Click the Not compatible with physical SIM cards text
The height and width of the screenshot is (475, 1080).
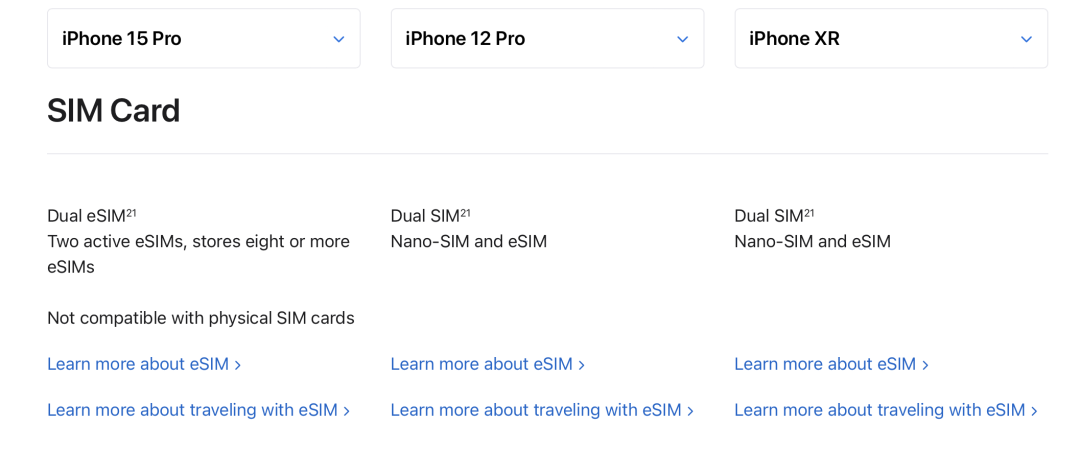coord(201,318)
